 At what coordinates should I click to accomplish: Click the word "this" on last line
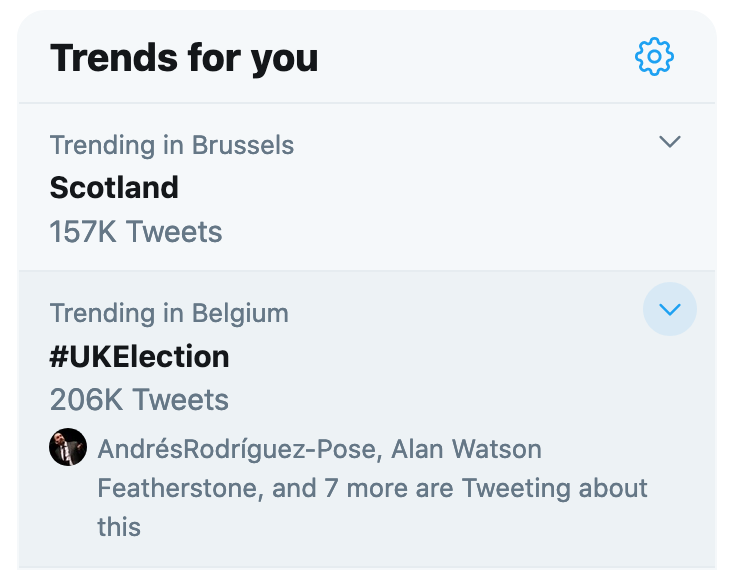click(x=119, y=526)
